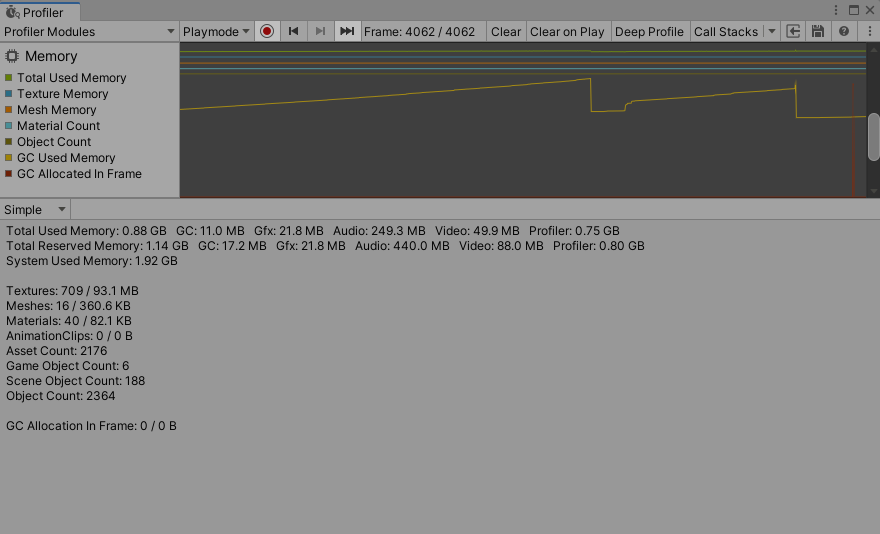This screenshot has height=534, width=880.
Task: Step to the previous frame
Action: coord(294,31)
